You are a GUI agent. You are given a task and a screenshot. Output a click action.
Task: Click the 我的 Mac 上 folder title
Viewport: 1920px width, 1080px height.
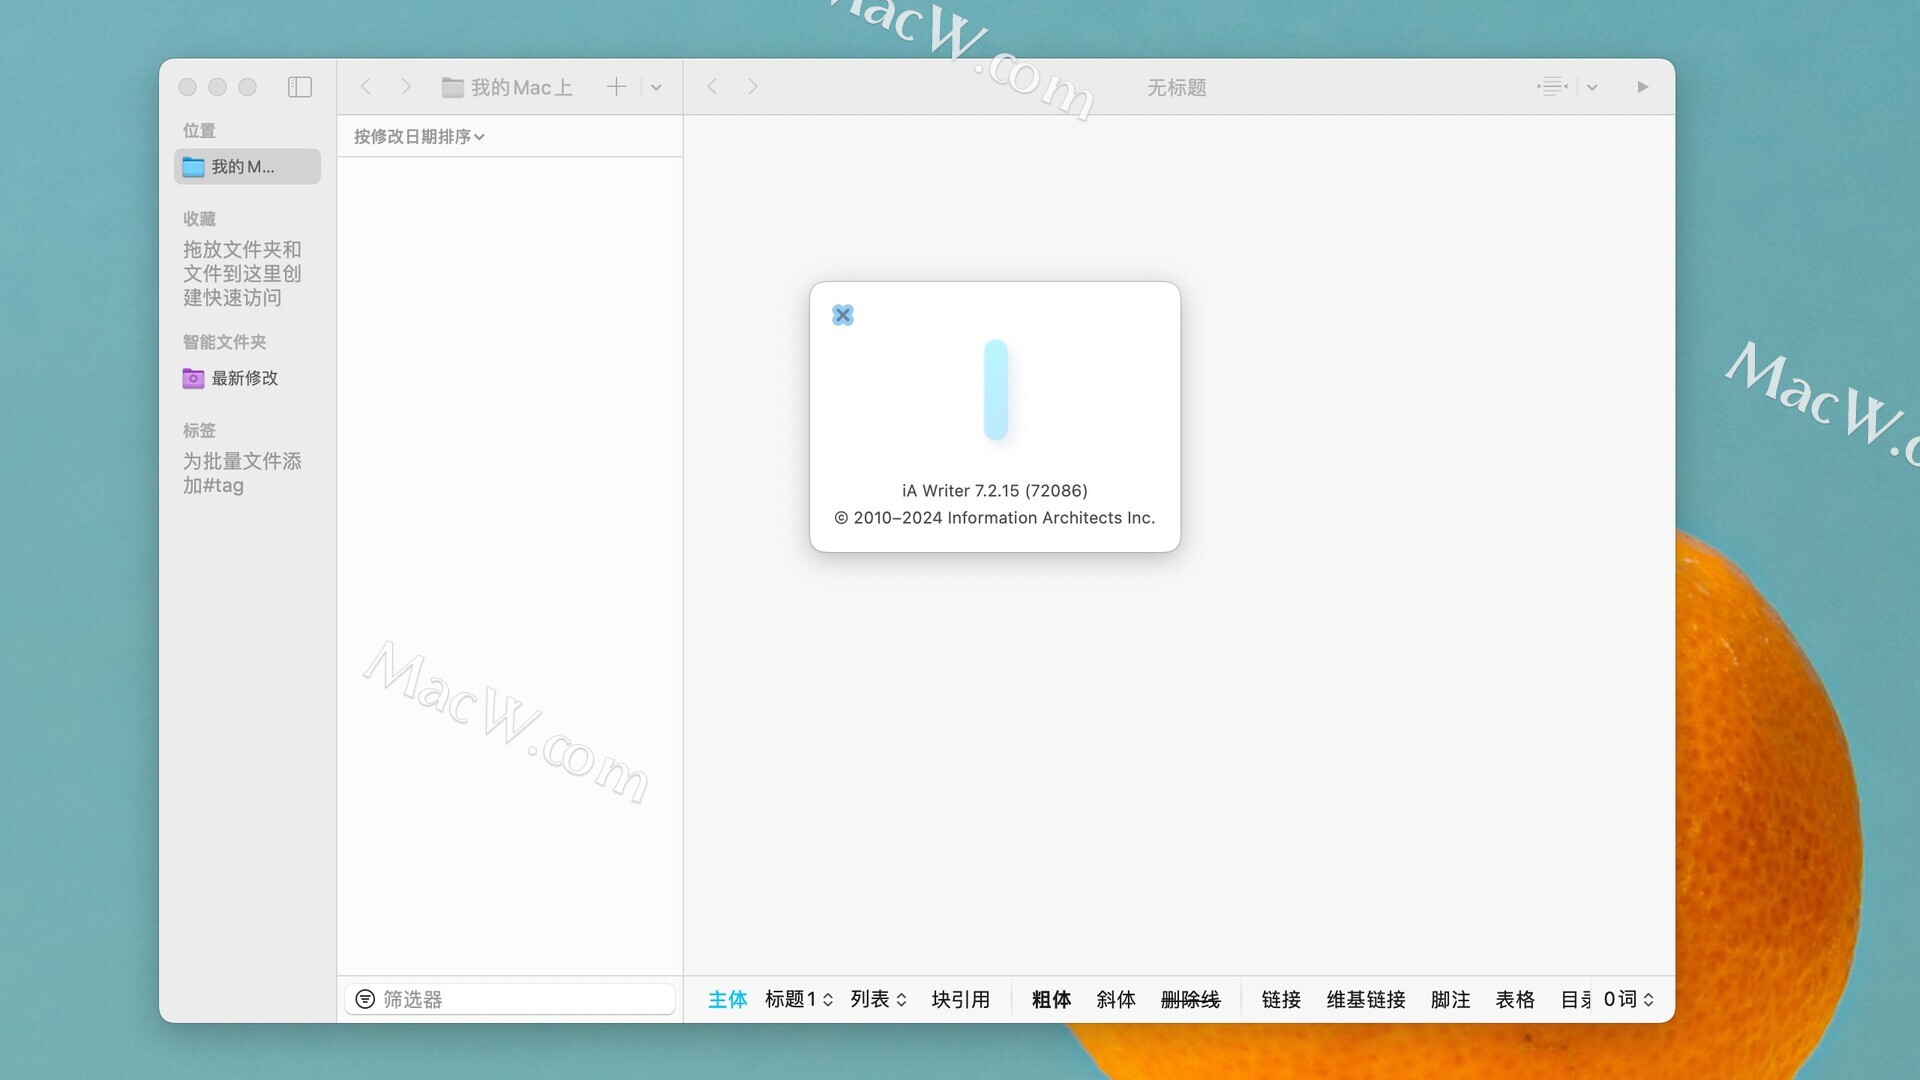[508, 87]
